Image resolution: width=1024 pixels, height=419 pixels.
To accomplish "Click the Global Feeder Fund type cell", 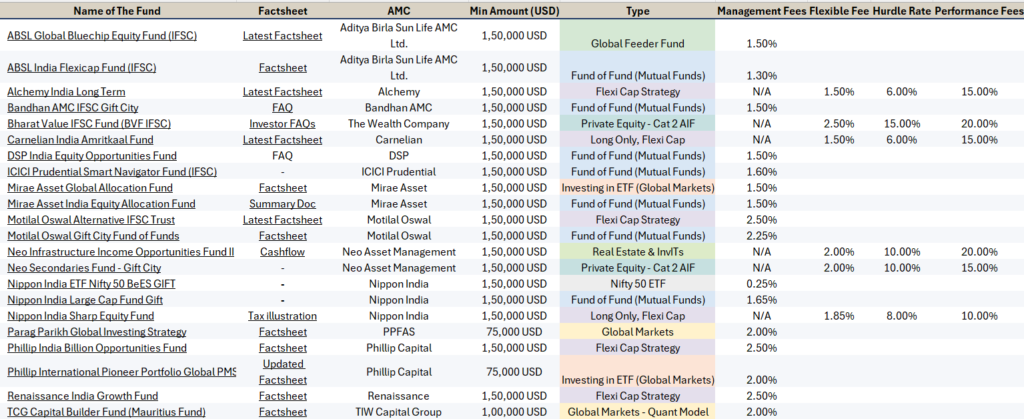I will pyautogui.click(x=637, y=36).
